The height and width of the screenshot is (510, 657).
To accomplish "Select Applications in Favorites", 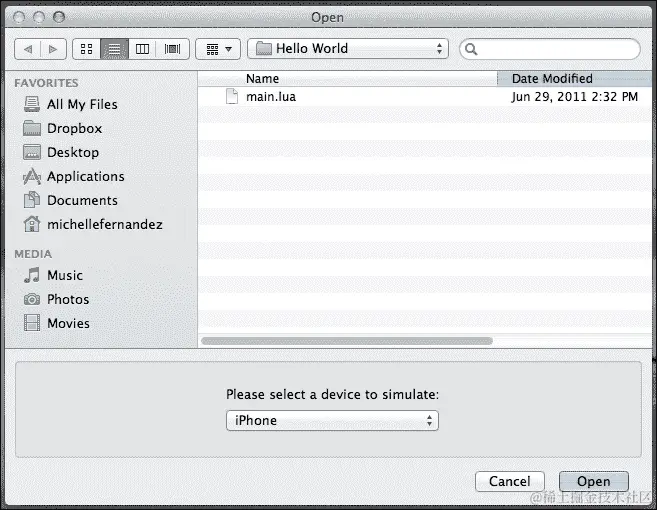I will (86, 176).
